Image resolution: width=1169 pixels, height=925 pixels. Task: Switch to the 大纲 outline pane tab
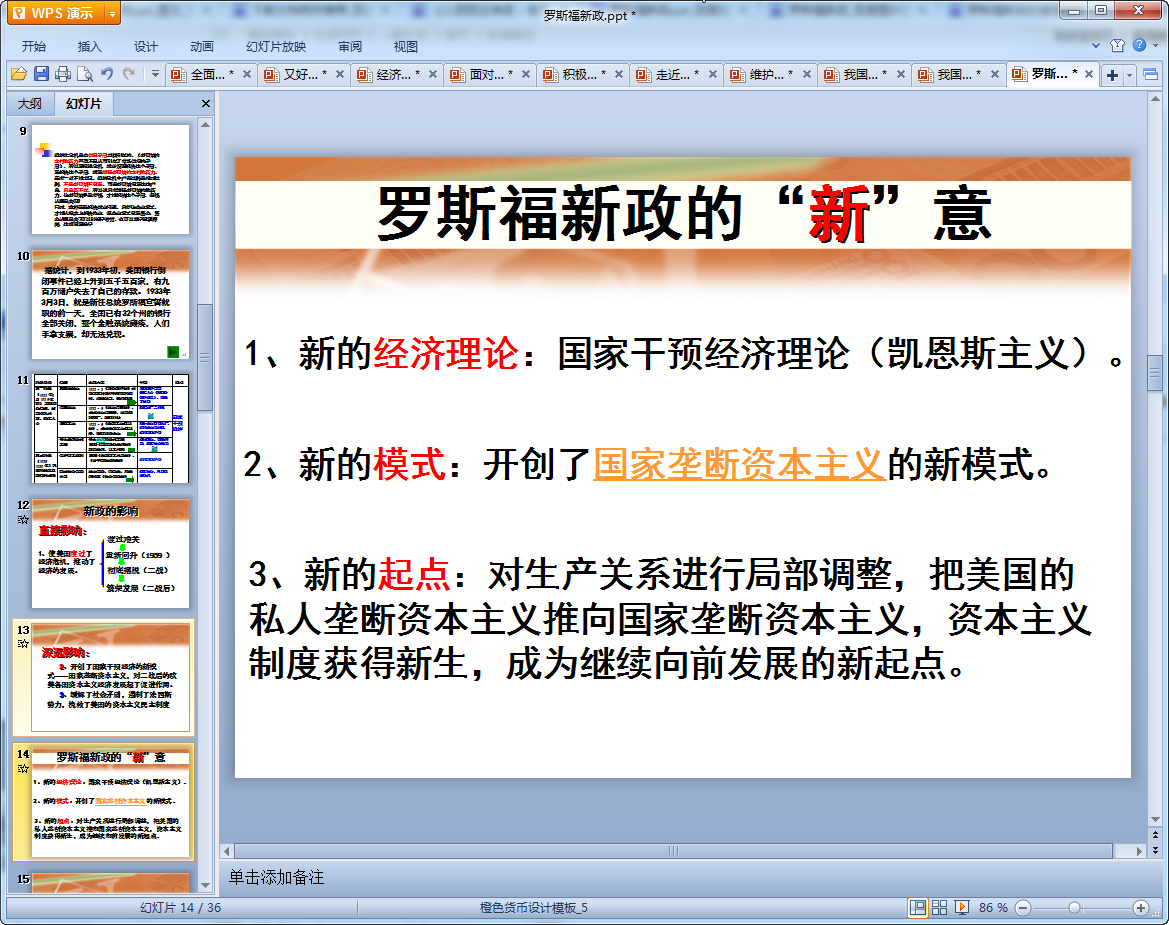29,104
